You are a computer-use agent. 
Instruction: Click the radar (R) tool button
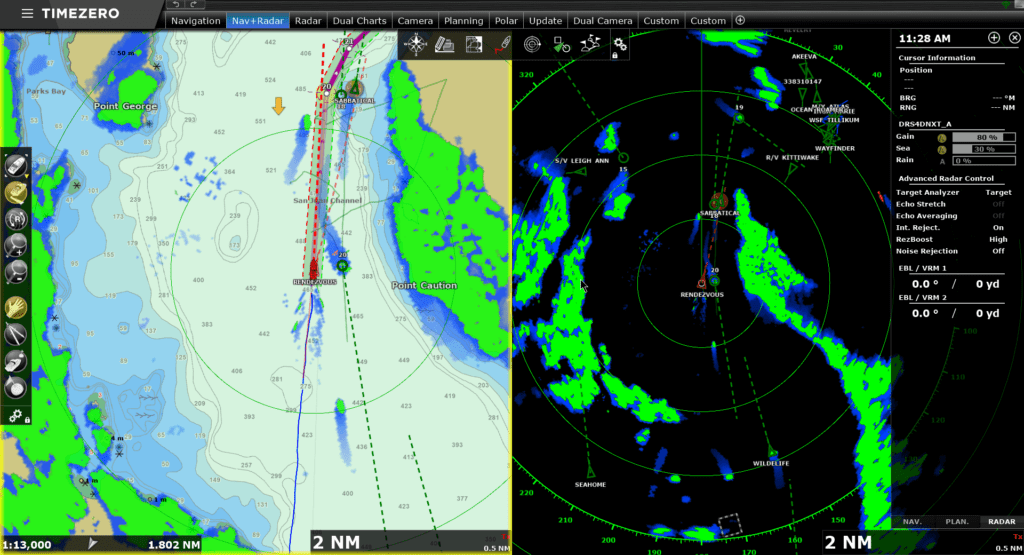coord(16,219)
